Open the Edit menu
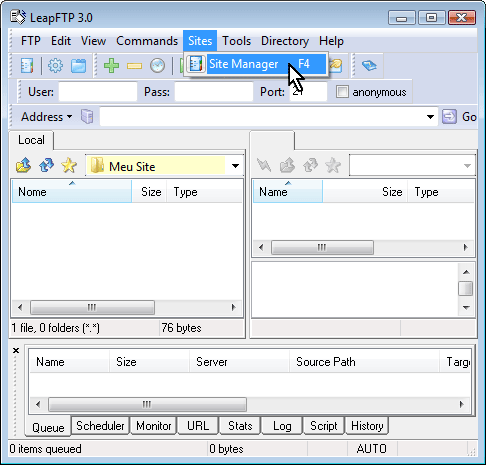Screen dimensions: 486x465 point(61,41)
